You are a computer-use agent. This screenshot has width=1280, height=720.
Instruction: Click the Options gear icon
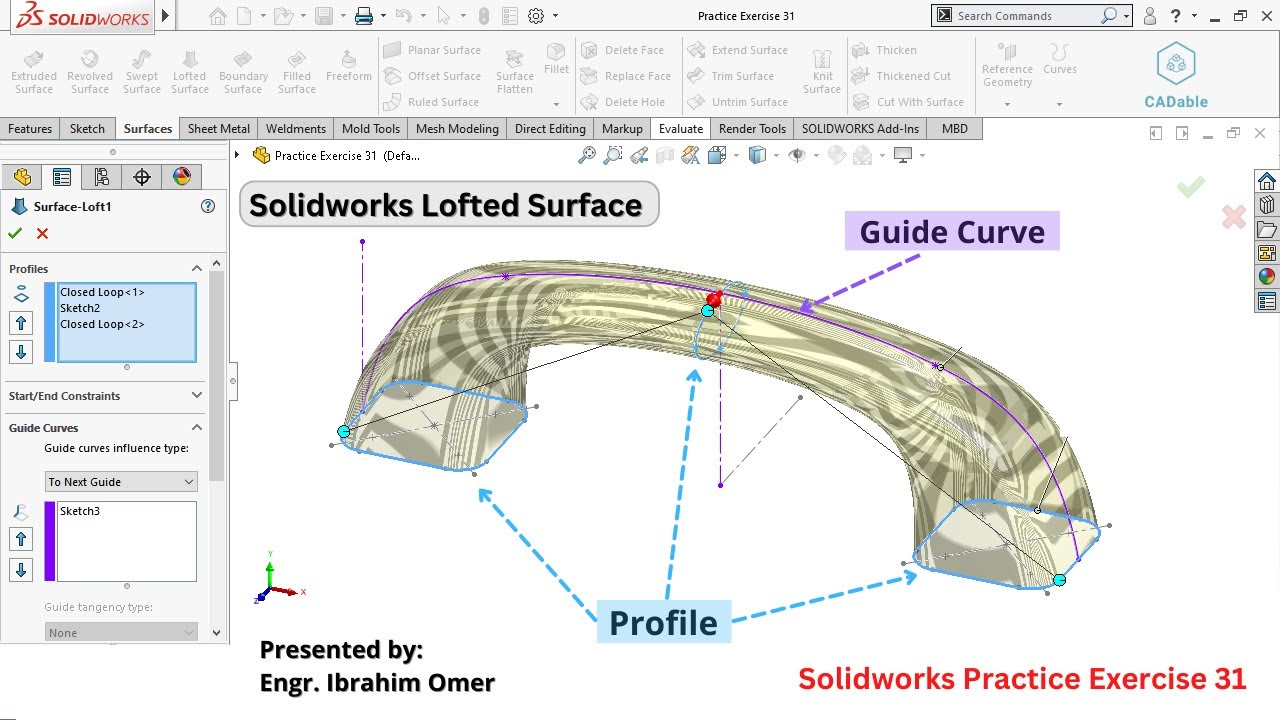pyautogui.click(x=537, y=16)
